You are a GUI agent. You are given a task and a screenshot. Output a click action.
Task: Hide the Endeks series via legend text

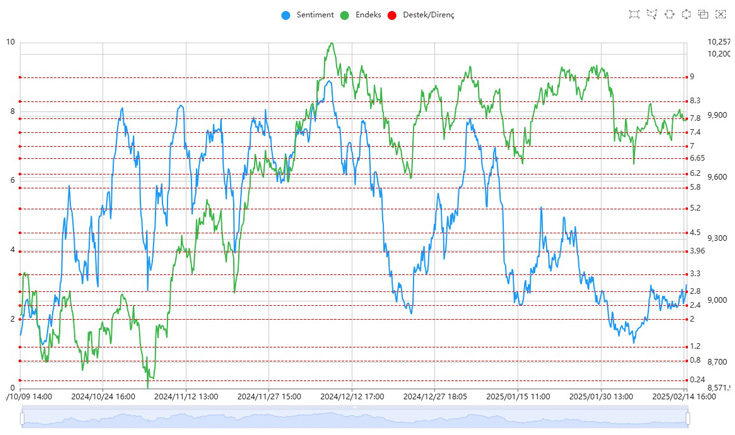click(368, 15)
